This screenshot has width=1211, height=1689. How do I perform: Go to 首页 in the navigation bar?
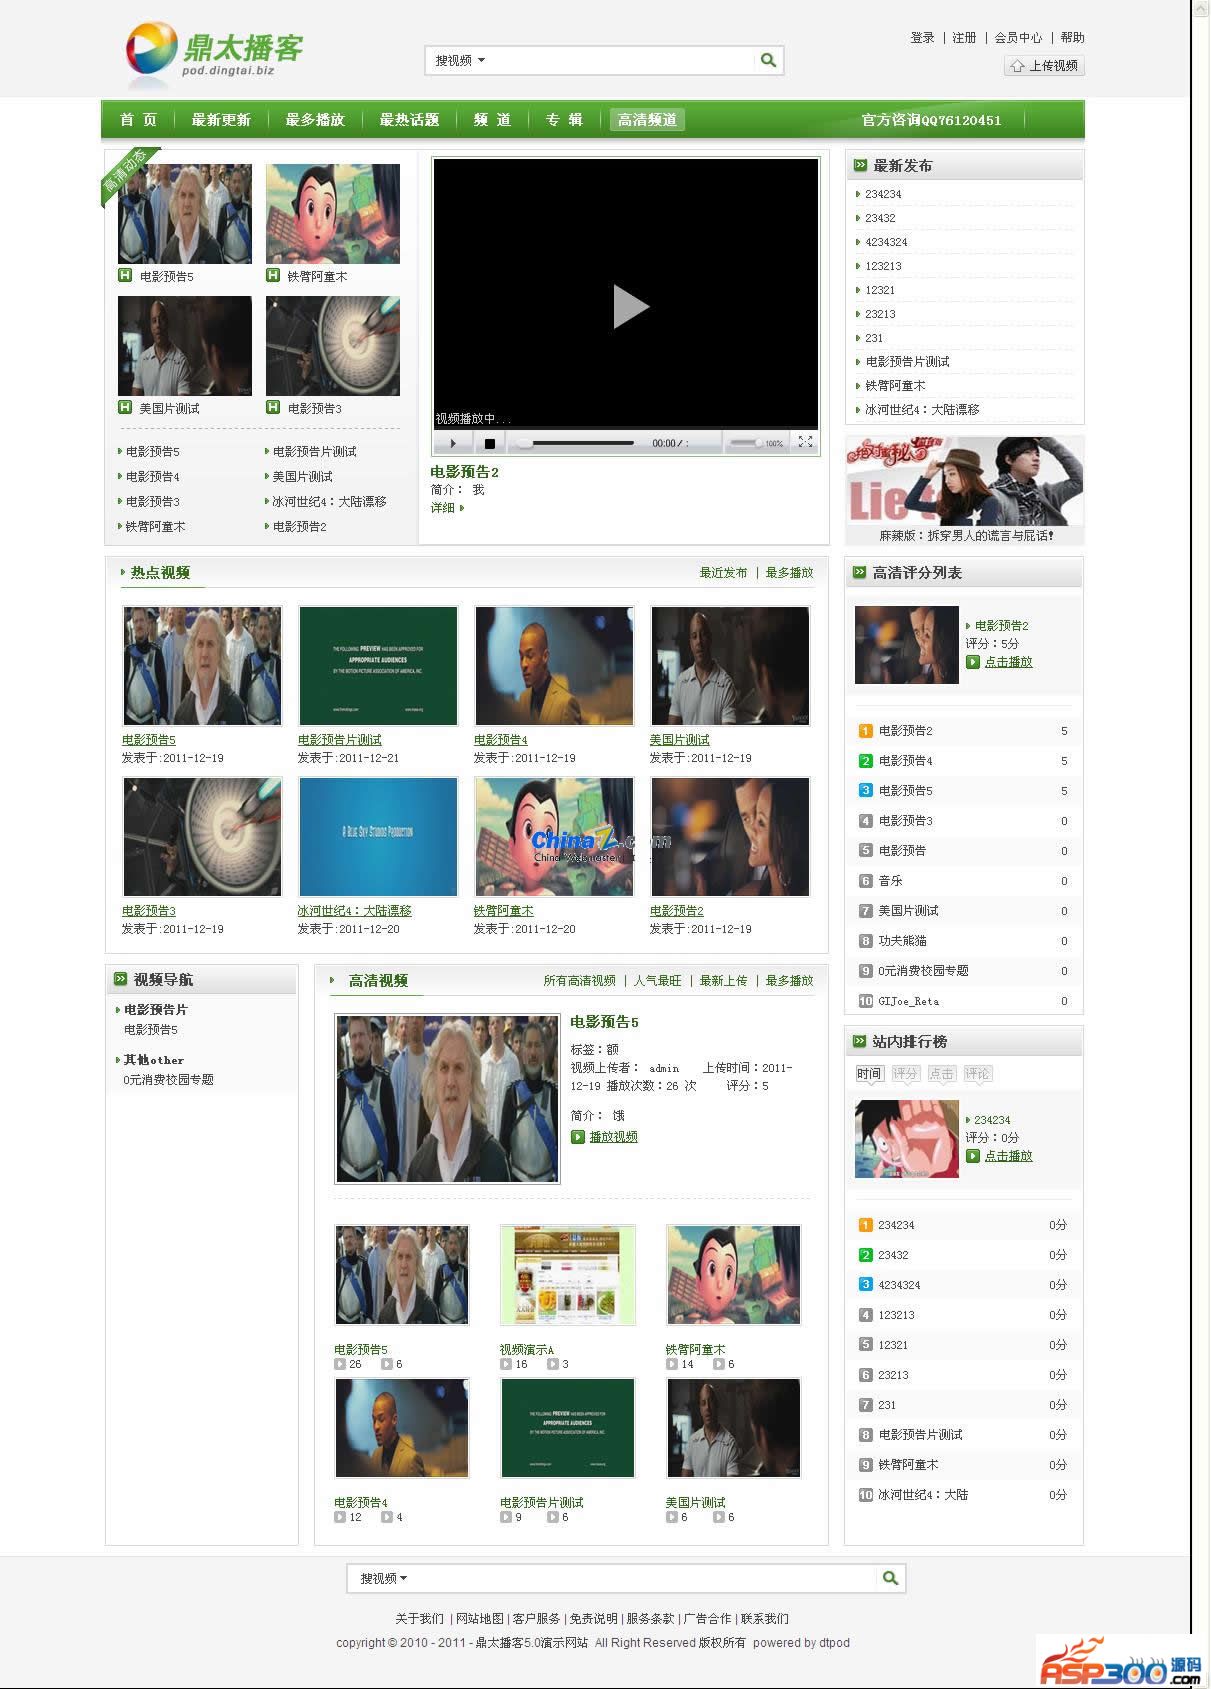[x=138, y=120]
